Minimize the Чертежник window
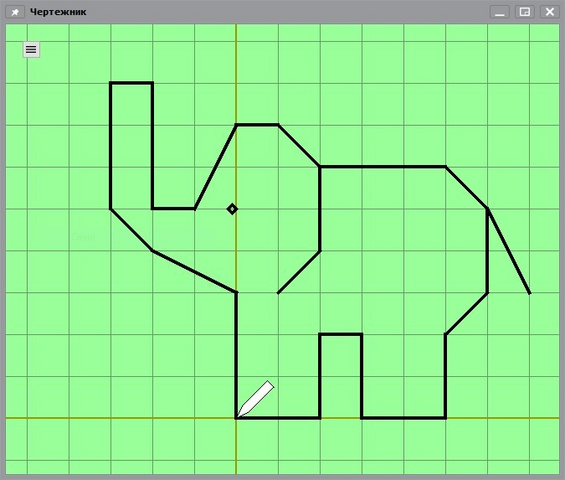565x480 pixels. pyautogui.click(x=499, y=12)
